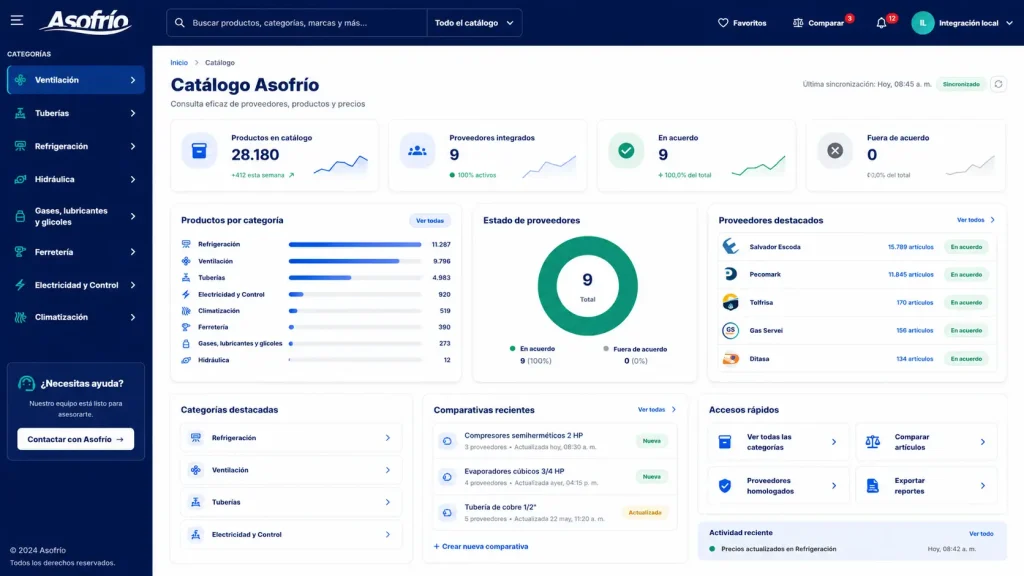
Task: Click the Compresores semiherméticos comparison icon
Action: [447, 441]
